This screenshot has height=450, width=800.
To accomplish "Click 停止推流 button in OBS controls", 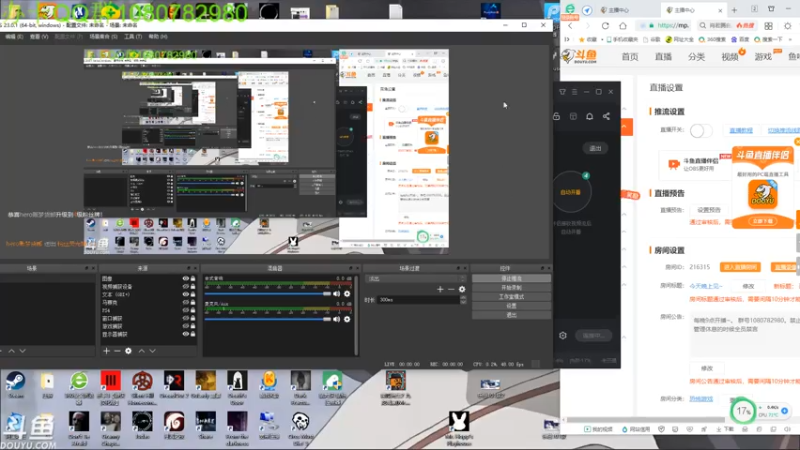I will pyautogui.click(x=511, y=279).
